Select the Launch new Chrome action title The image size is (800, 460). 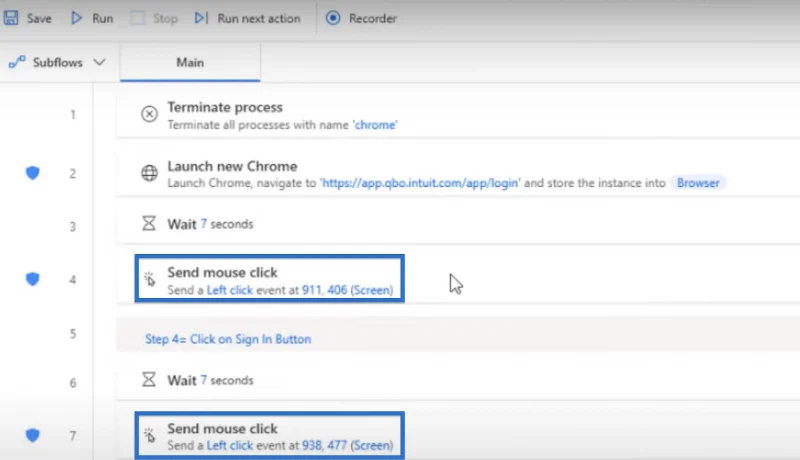232,167
